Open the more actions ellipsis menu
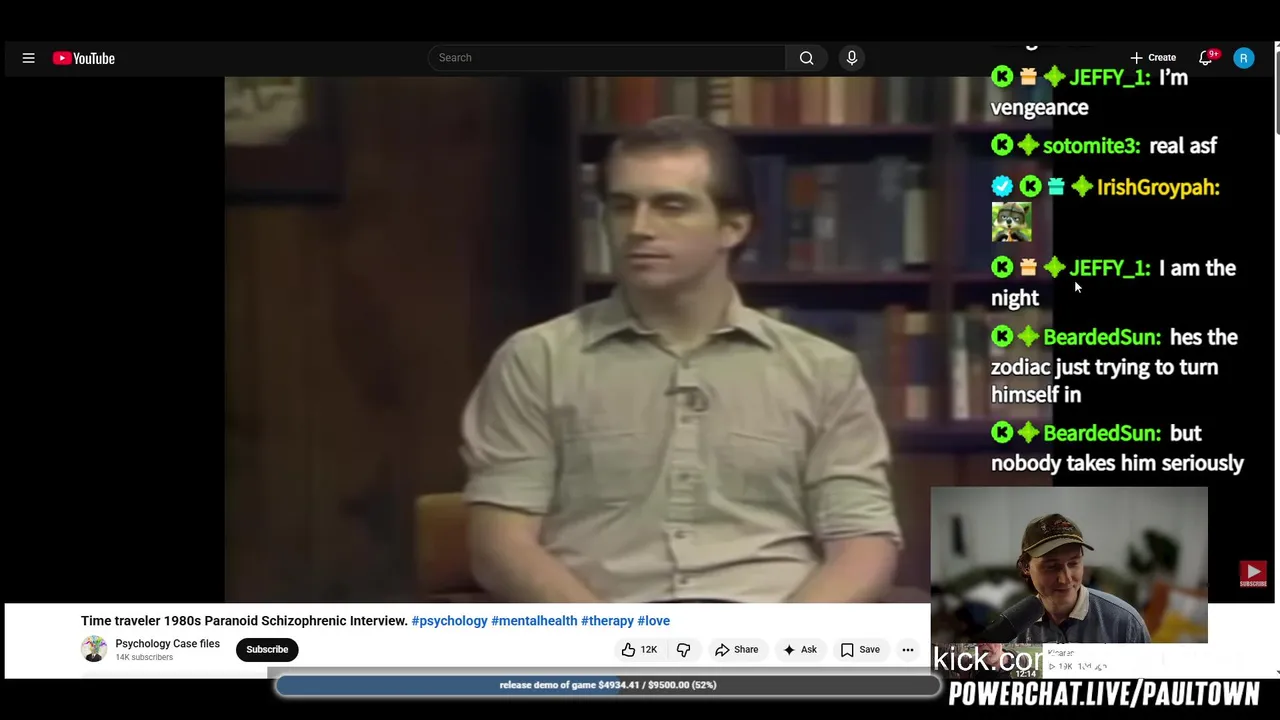The height and width of the screenshot is (720, 1280). [x=908, y=650]
